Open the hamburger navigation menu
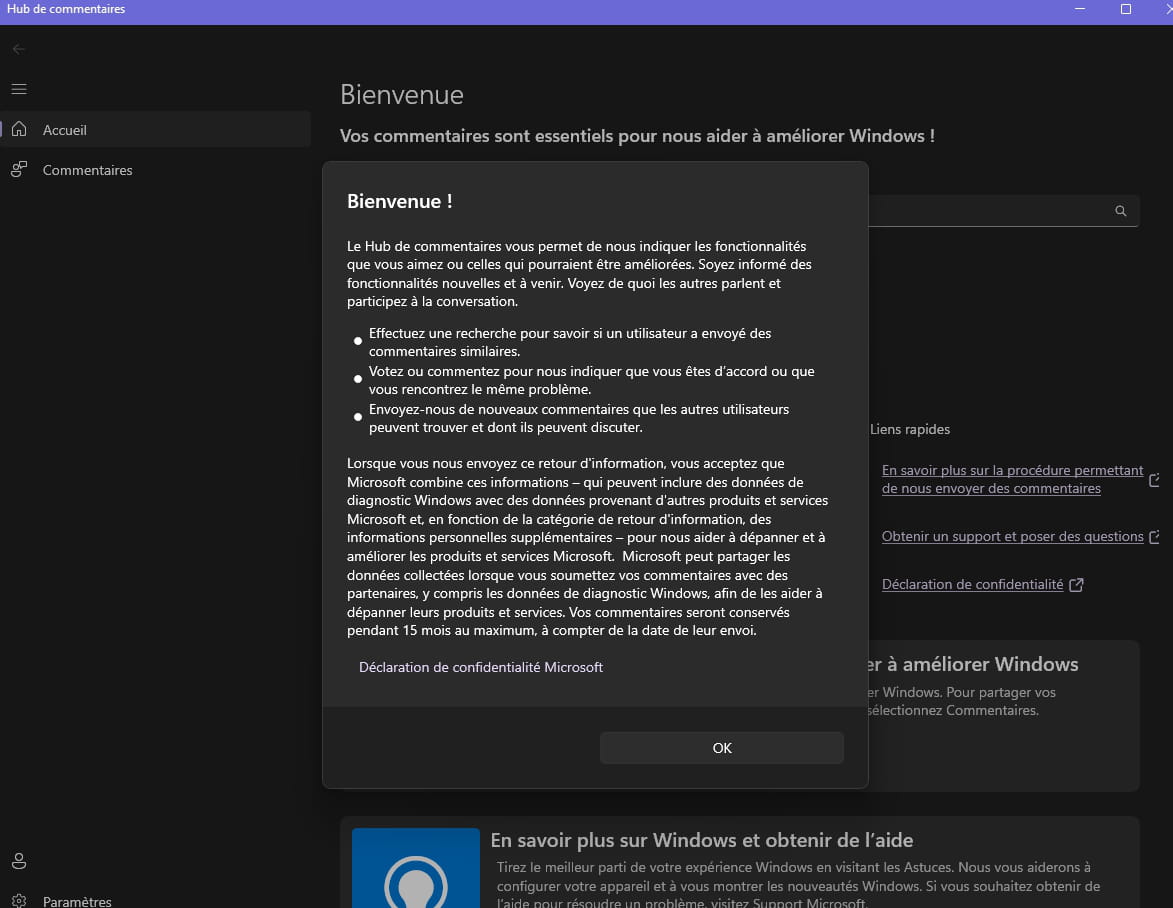Viewport: 1173px width, 908px height. (19, 89)
